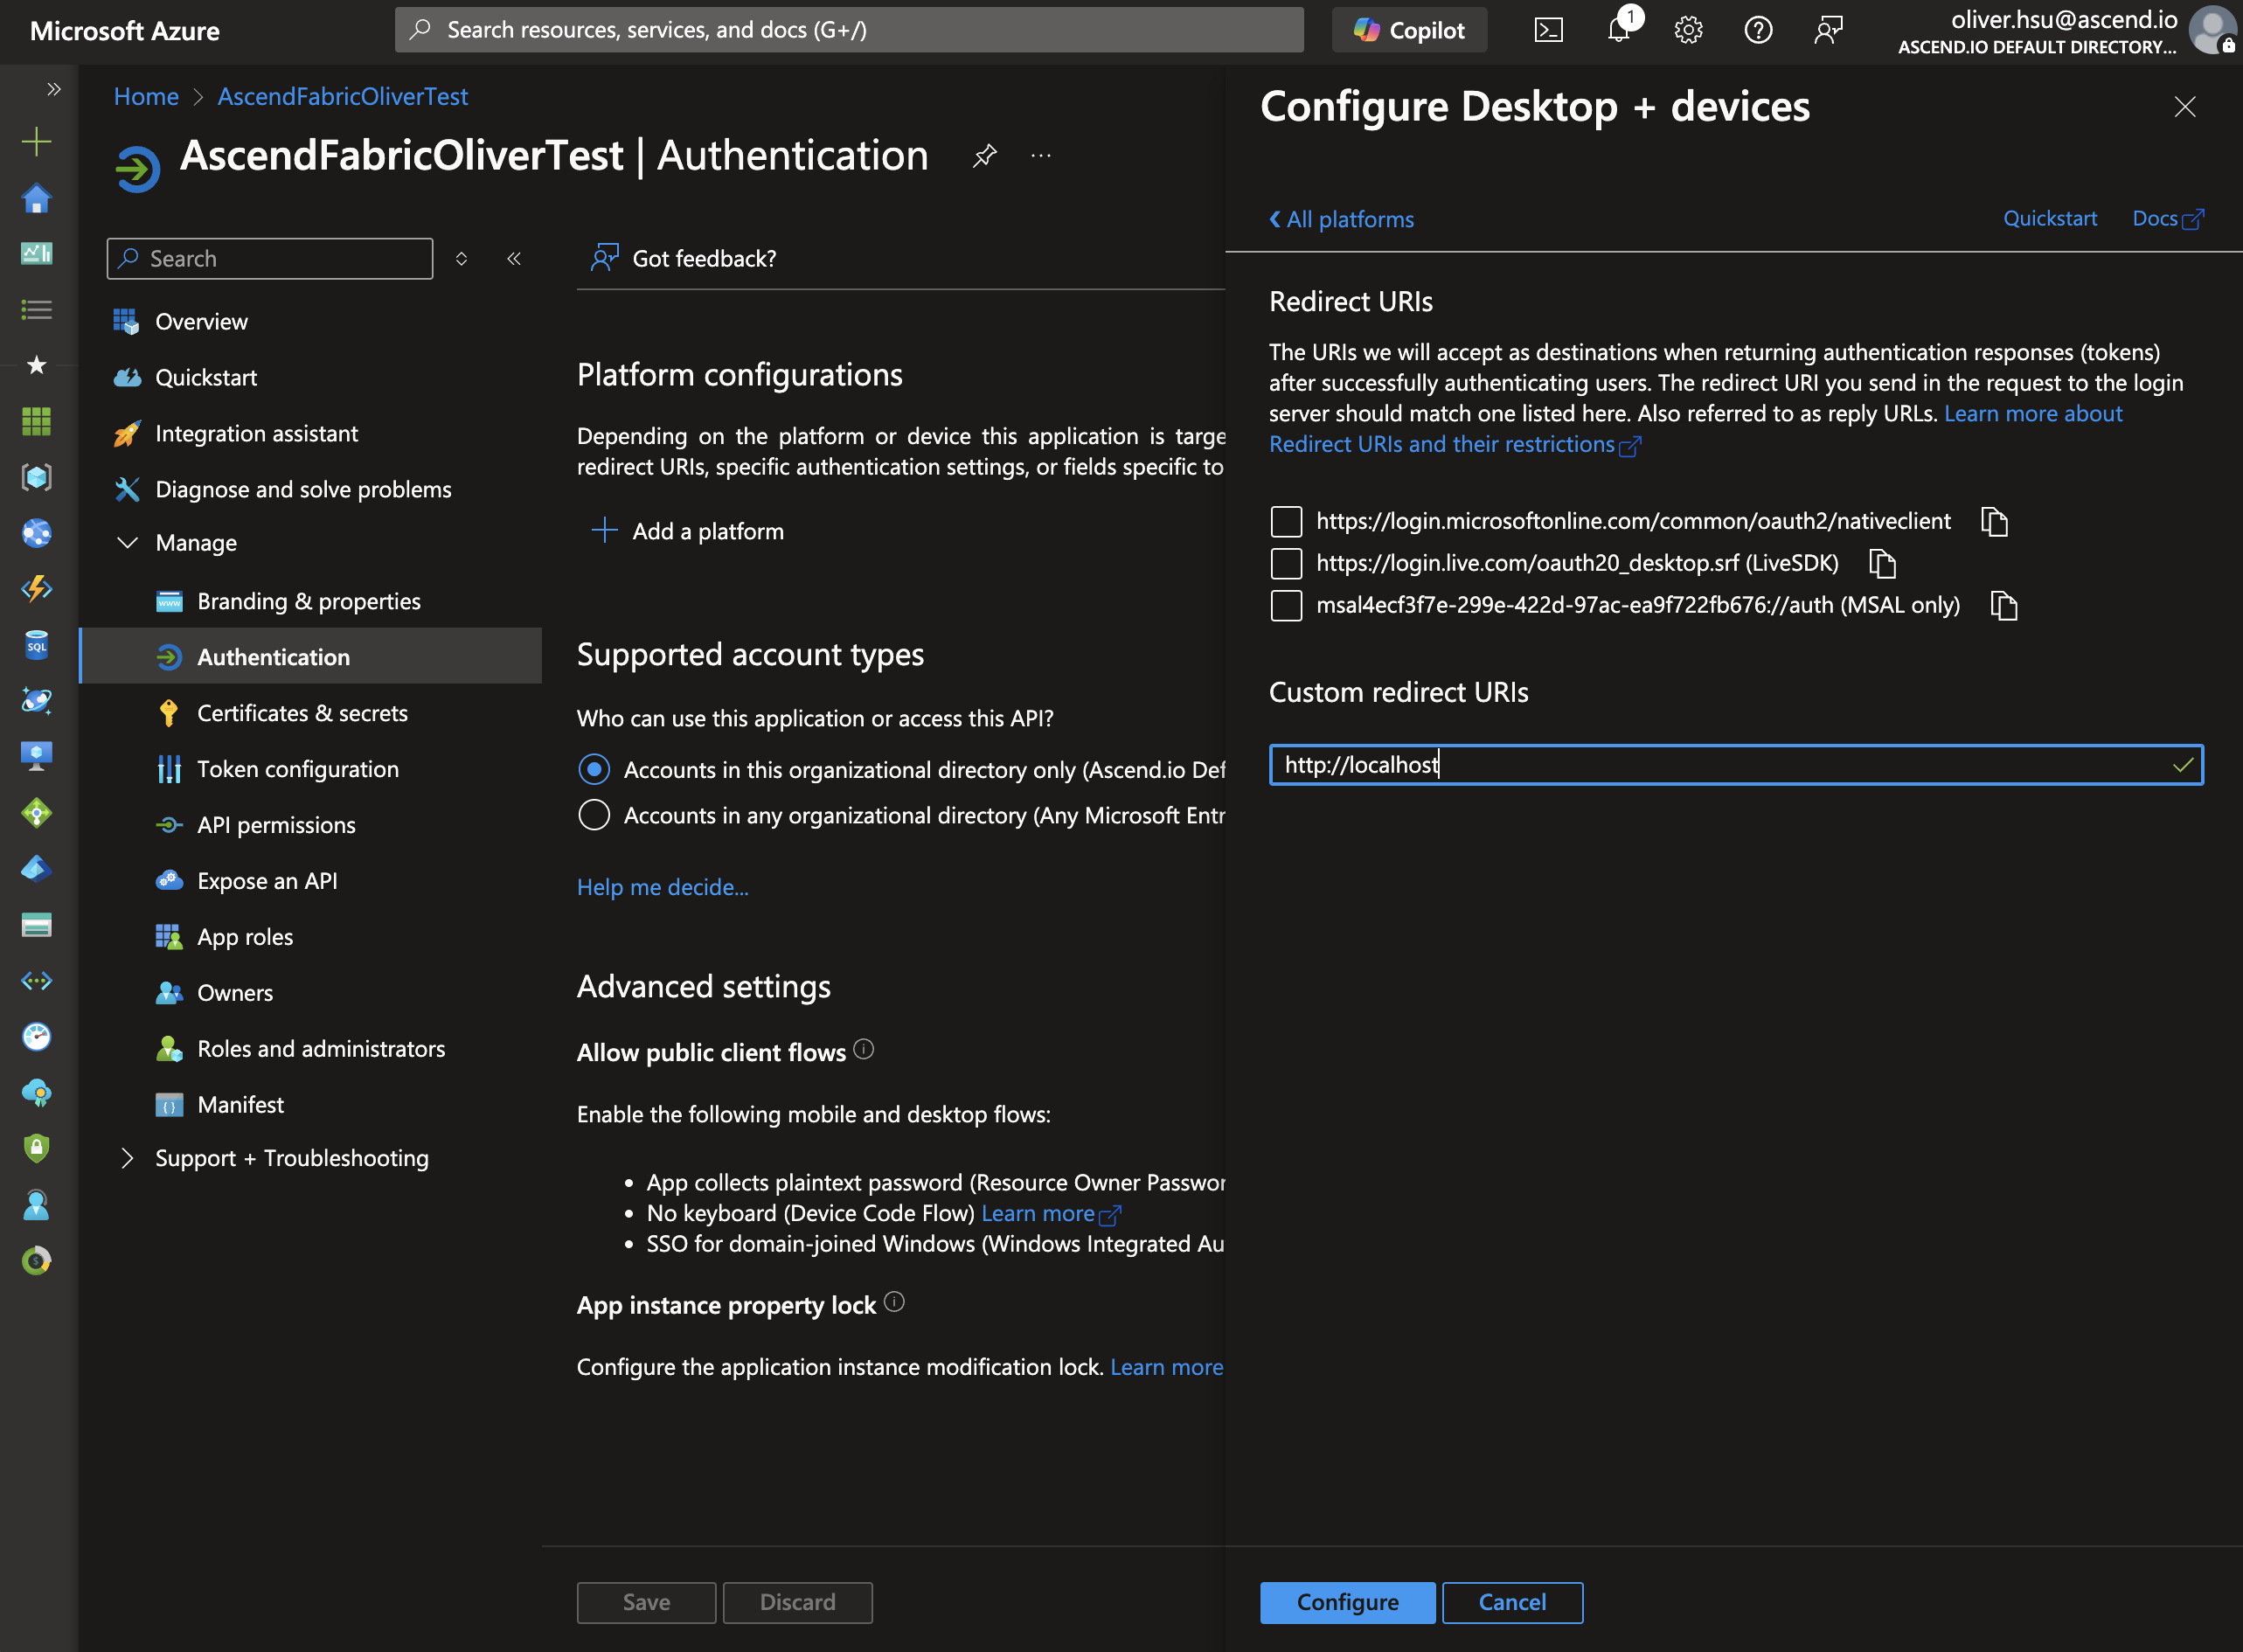Check the login.live.com LiveSDK box

1286,563
